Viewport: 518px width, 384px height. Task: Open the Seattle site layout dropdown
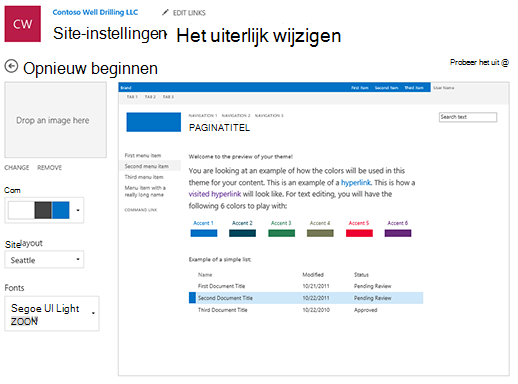tap(44, 260)
